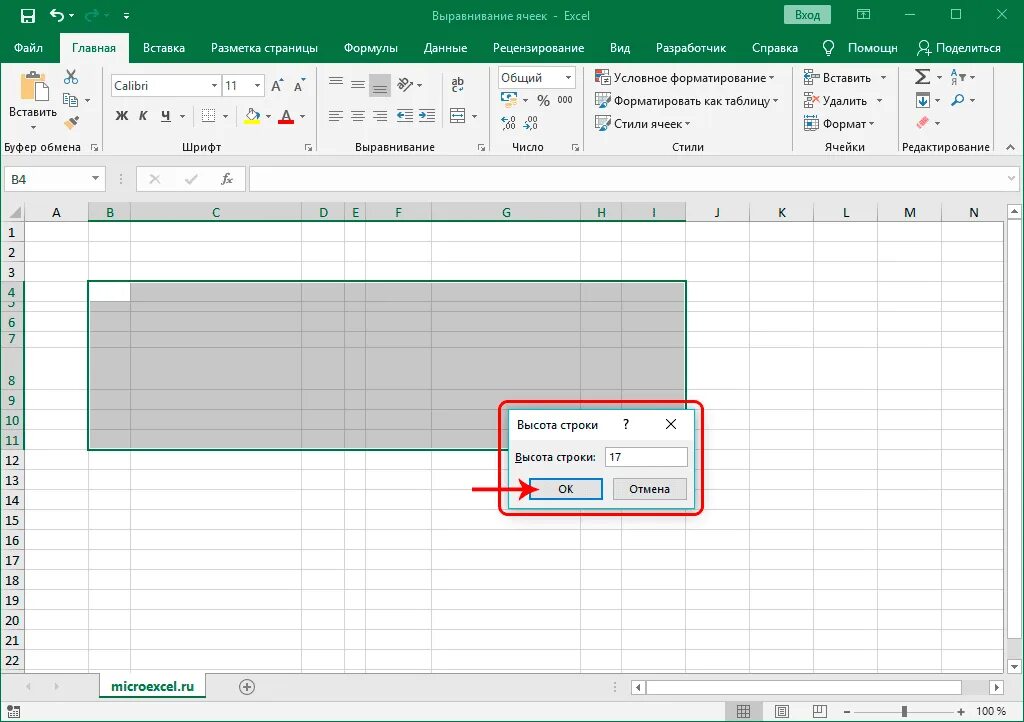The height and width of the screenshot is (722, 1024).
Task: Click the Wrap Text icon
Action: [x=457, y=84]
